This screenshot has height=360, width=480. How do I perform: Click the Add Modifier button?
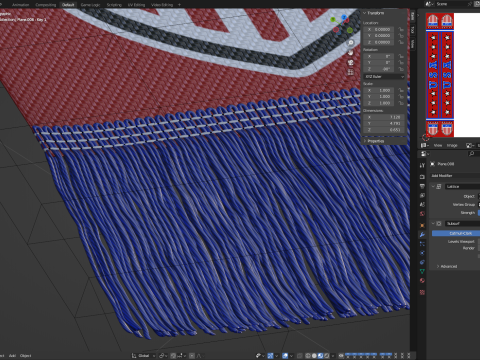[455, 176]
